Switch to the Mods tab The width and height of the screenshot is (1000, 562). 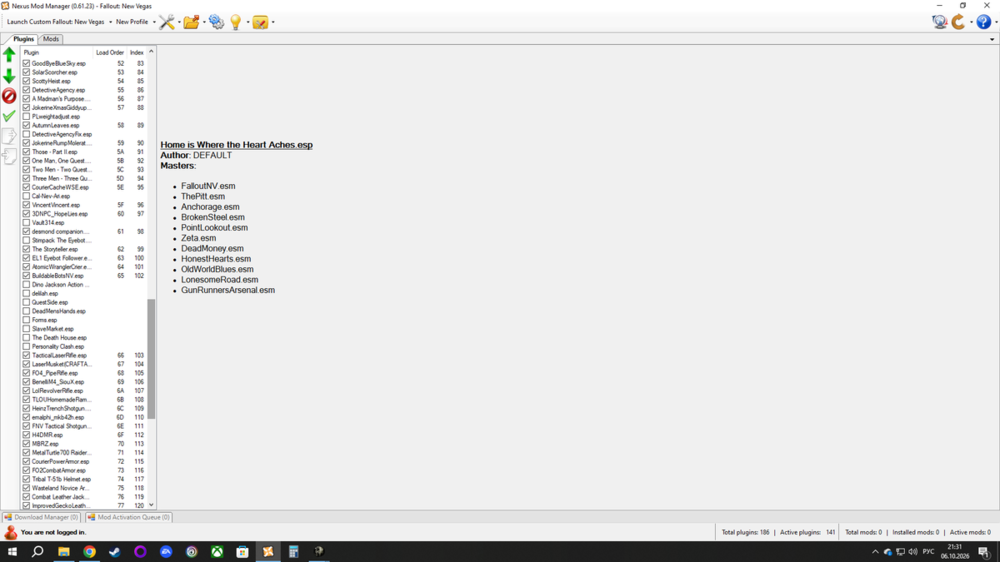(51, 39)
